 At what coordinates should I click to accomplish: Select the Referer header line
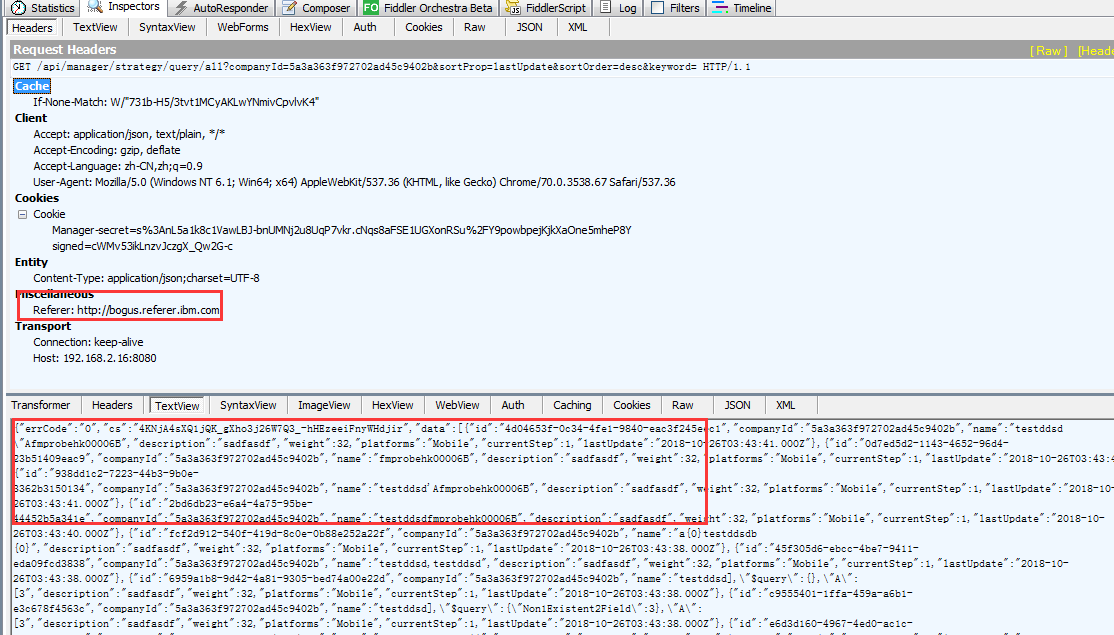click(126, 310)
